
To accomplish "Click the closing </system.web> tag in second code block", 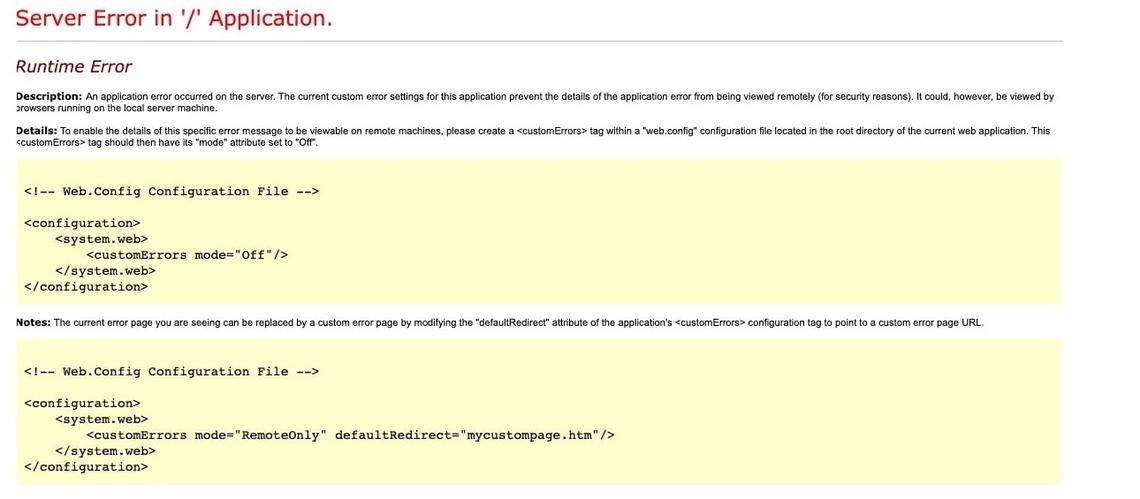I will tap(105, 451).
